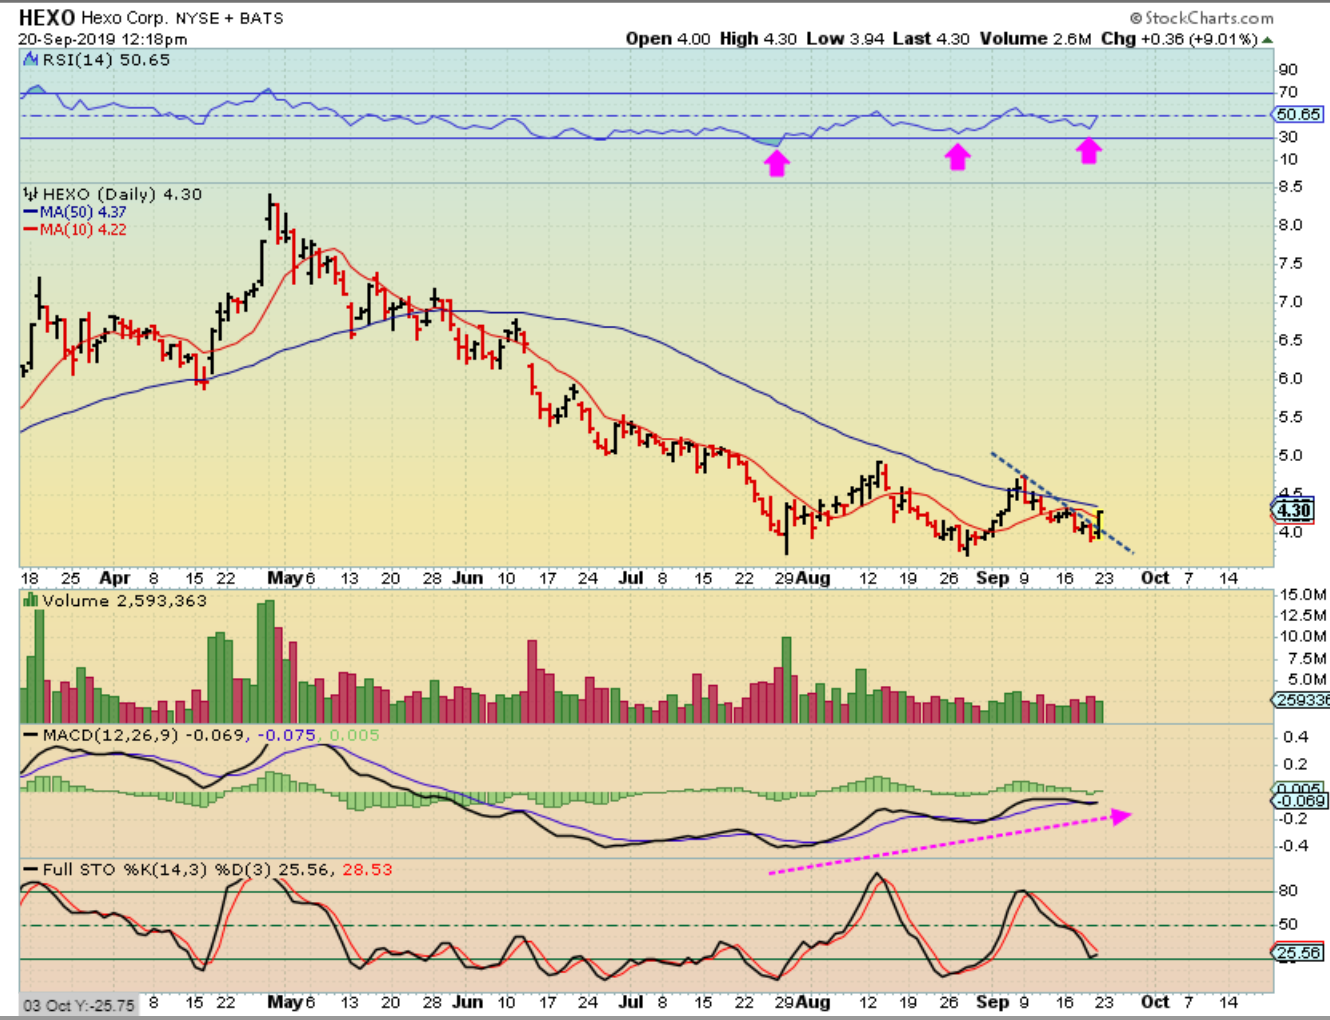Click the 03 Oct Y:-25.75 readout

coord(79,1005)
